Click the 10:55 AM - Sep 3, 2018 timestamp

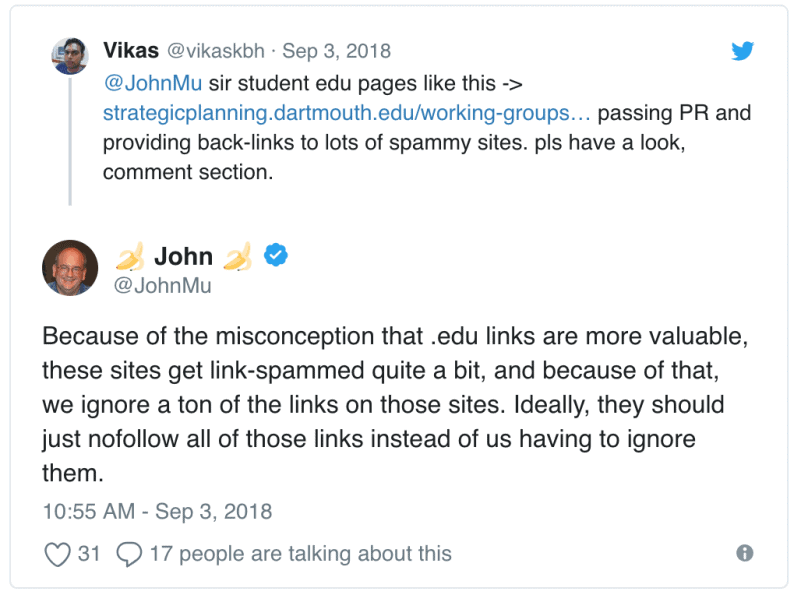[x=157, y=511]
